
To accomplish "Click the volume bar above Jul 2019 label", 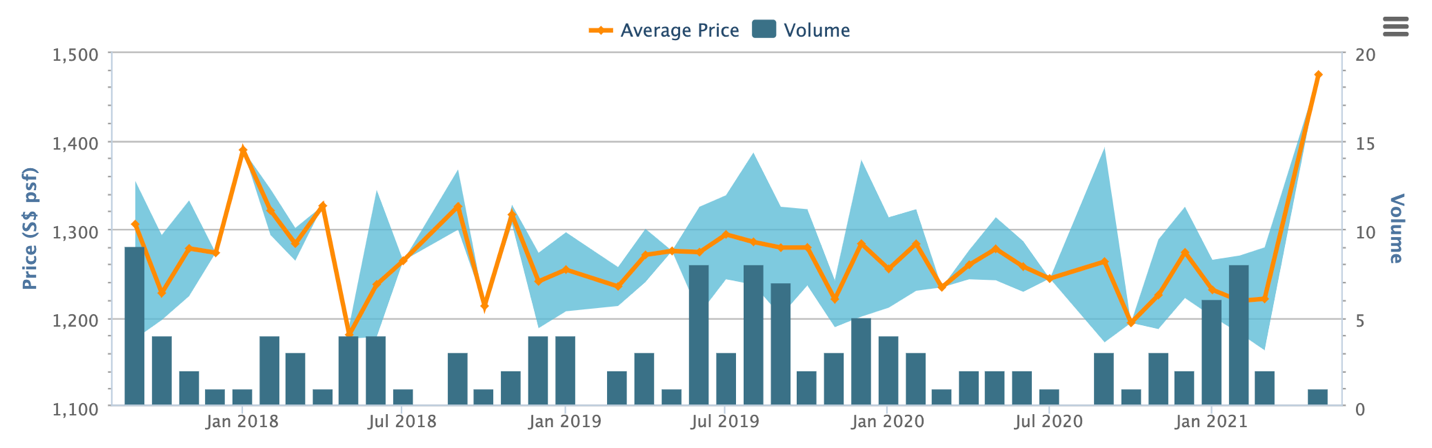I will [x=726, y=379].
